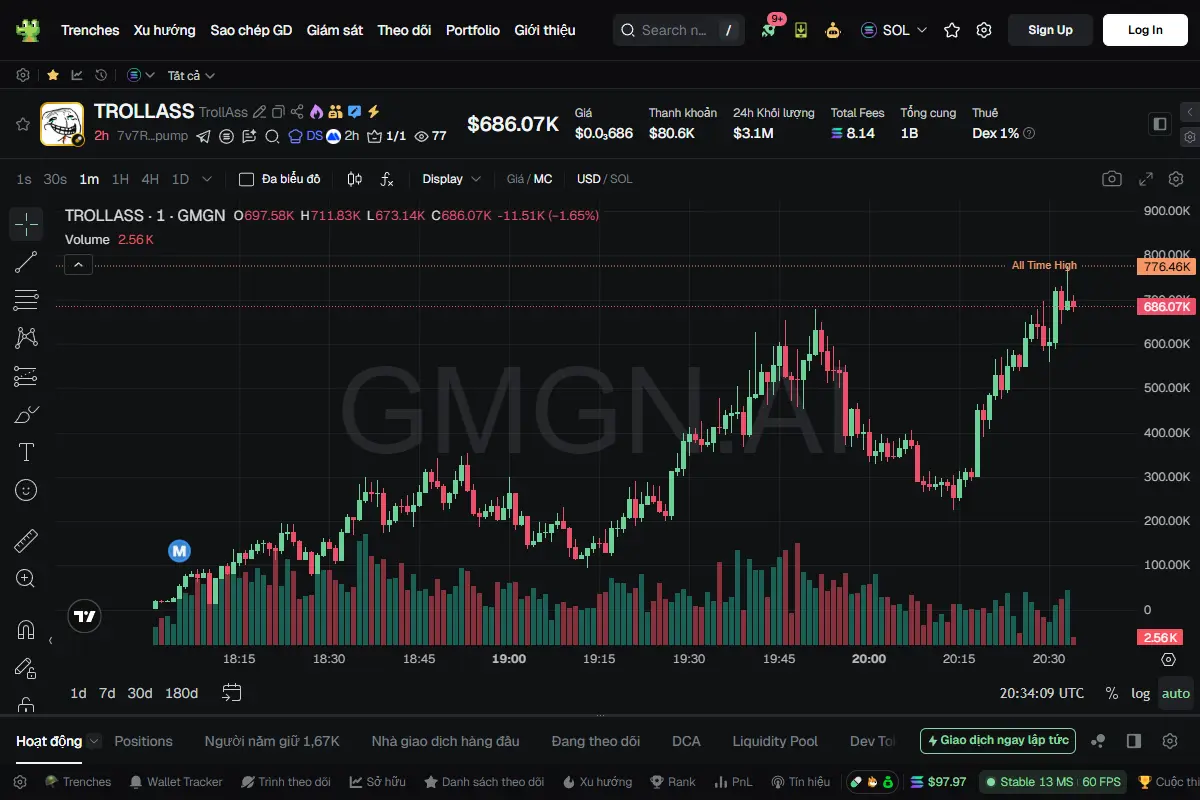This screenshot has height=800, width=1200.
Task: Switch to the DCA tab
Action: tap(686, 741)
